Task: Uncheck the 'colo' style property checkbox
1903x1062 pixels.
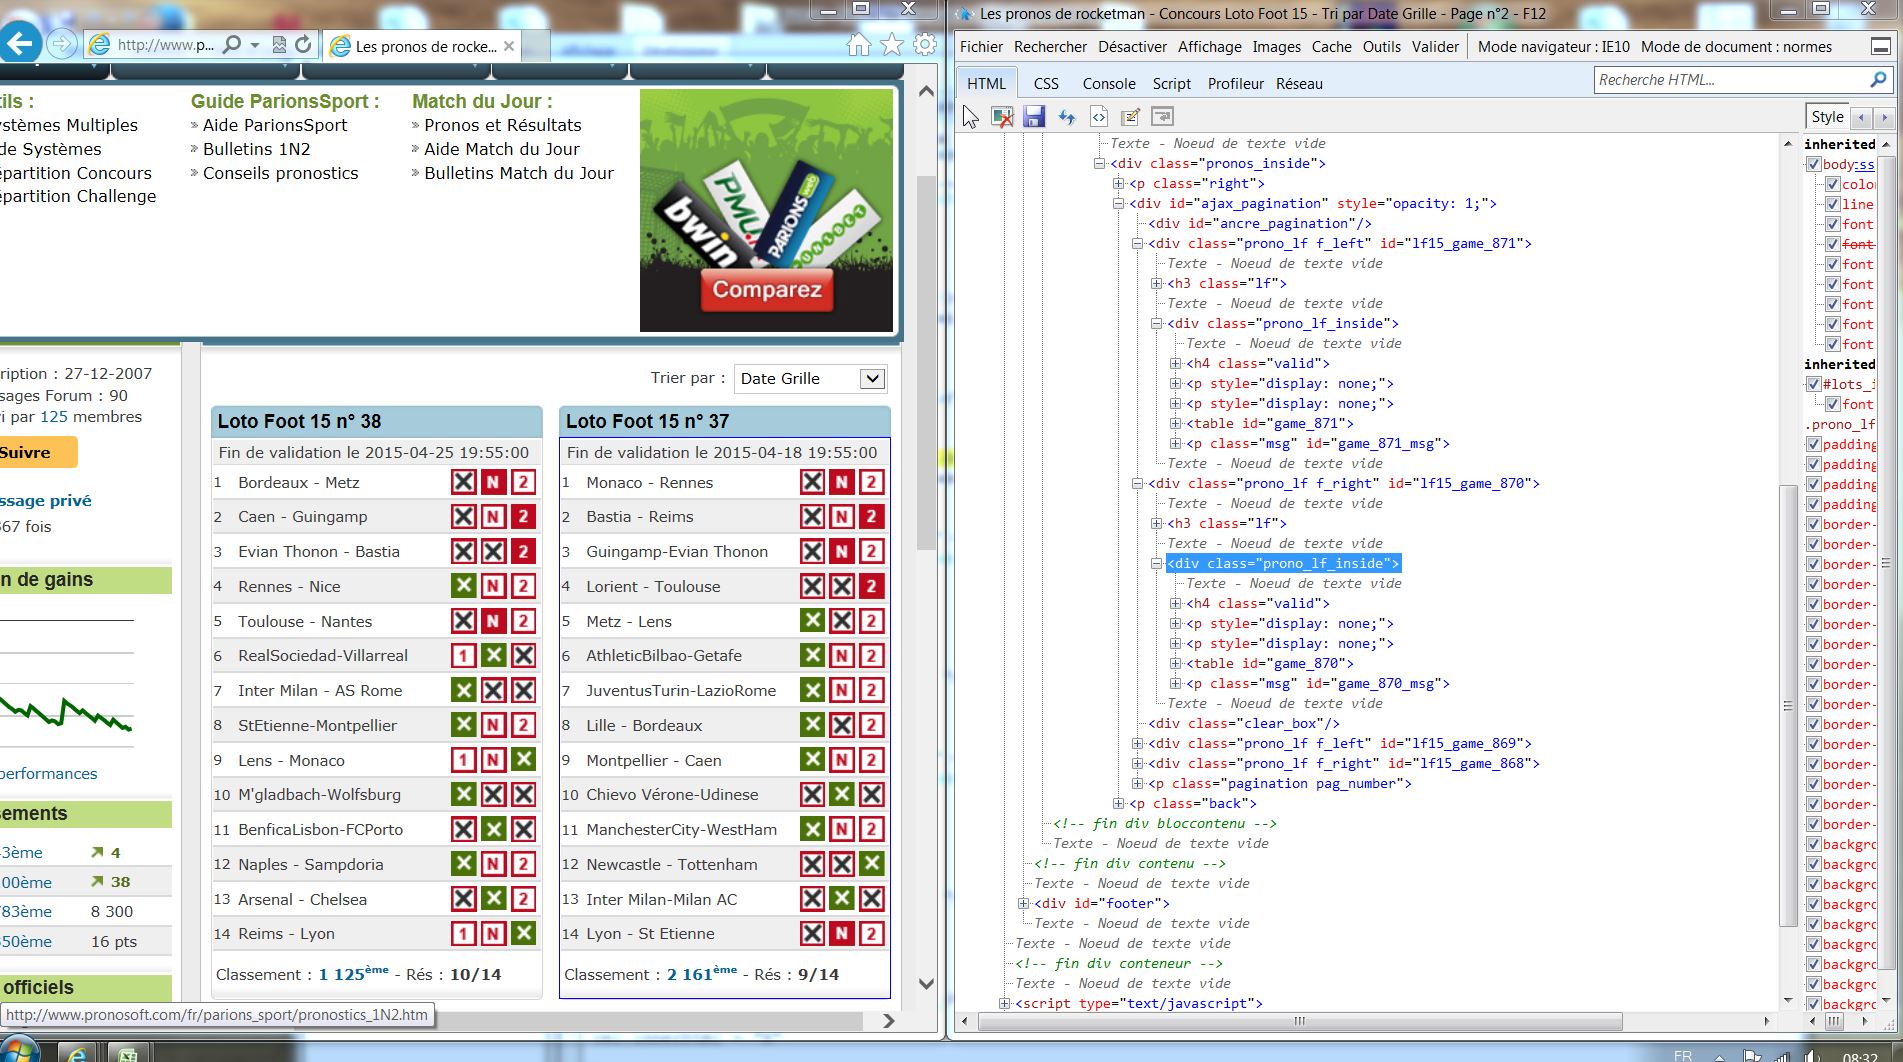Action: point(1833,184)
